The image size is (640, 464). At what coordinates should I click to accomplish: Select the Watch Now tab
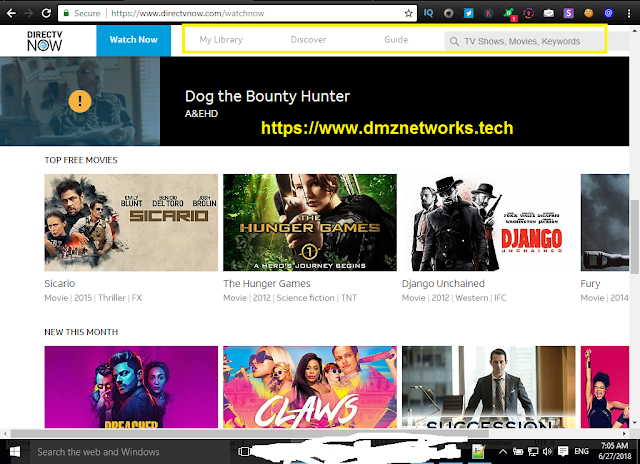[133, 40]
